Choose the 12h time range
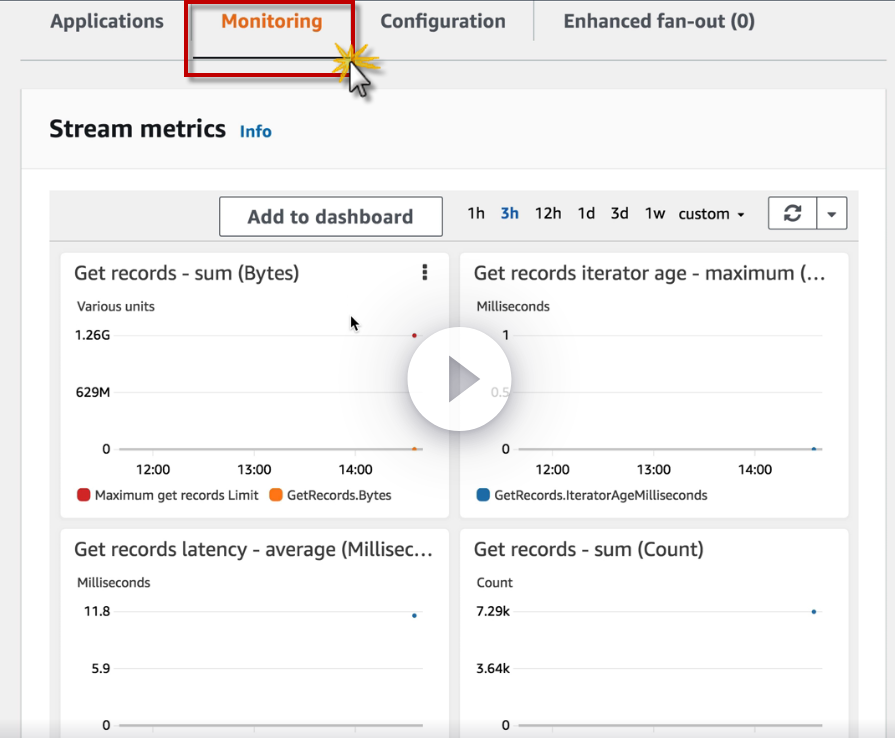The image size is (895, 738). coord(548,213)
